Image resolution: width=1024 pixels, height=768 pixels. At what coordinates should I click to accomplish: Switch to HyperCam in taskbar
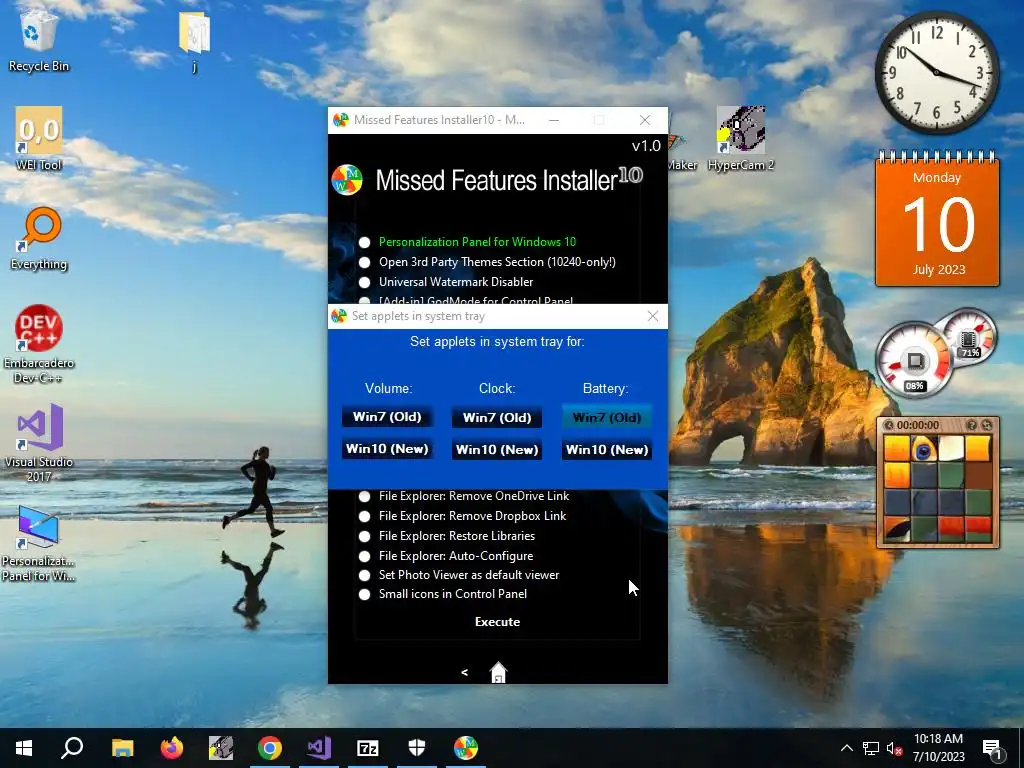pyautogui.click(x=221, y=748)
